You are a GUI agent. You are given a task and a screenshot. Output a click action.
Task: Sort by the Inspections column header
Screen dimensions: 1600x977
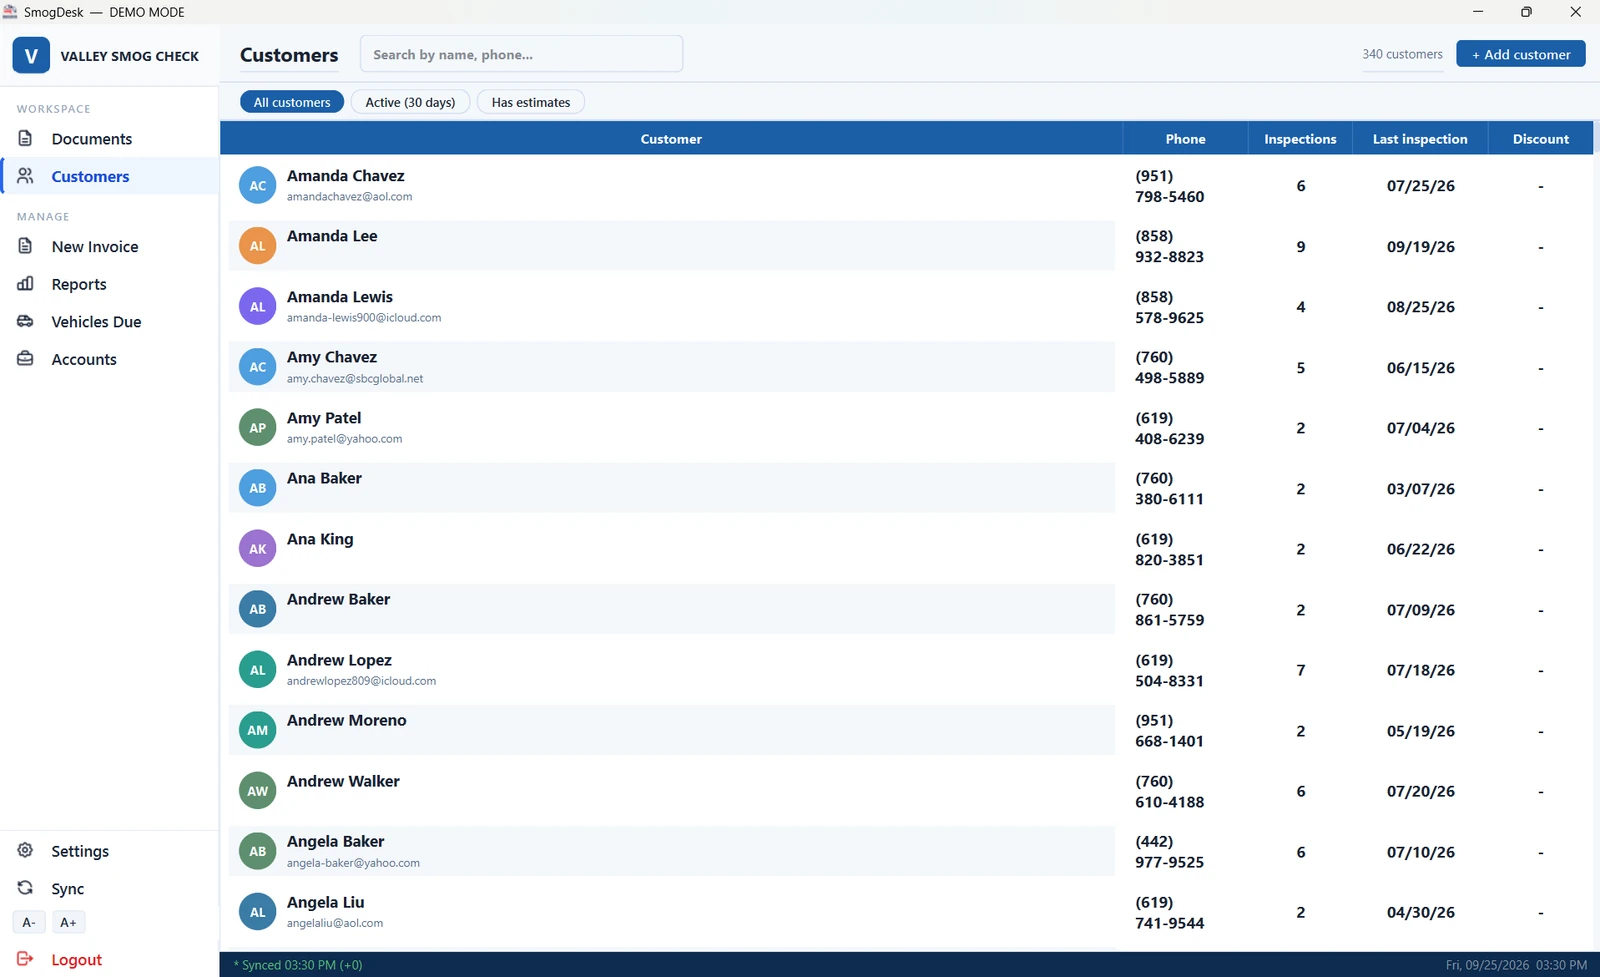[x=1300, y=139]
